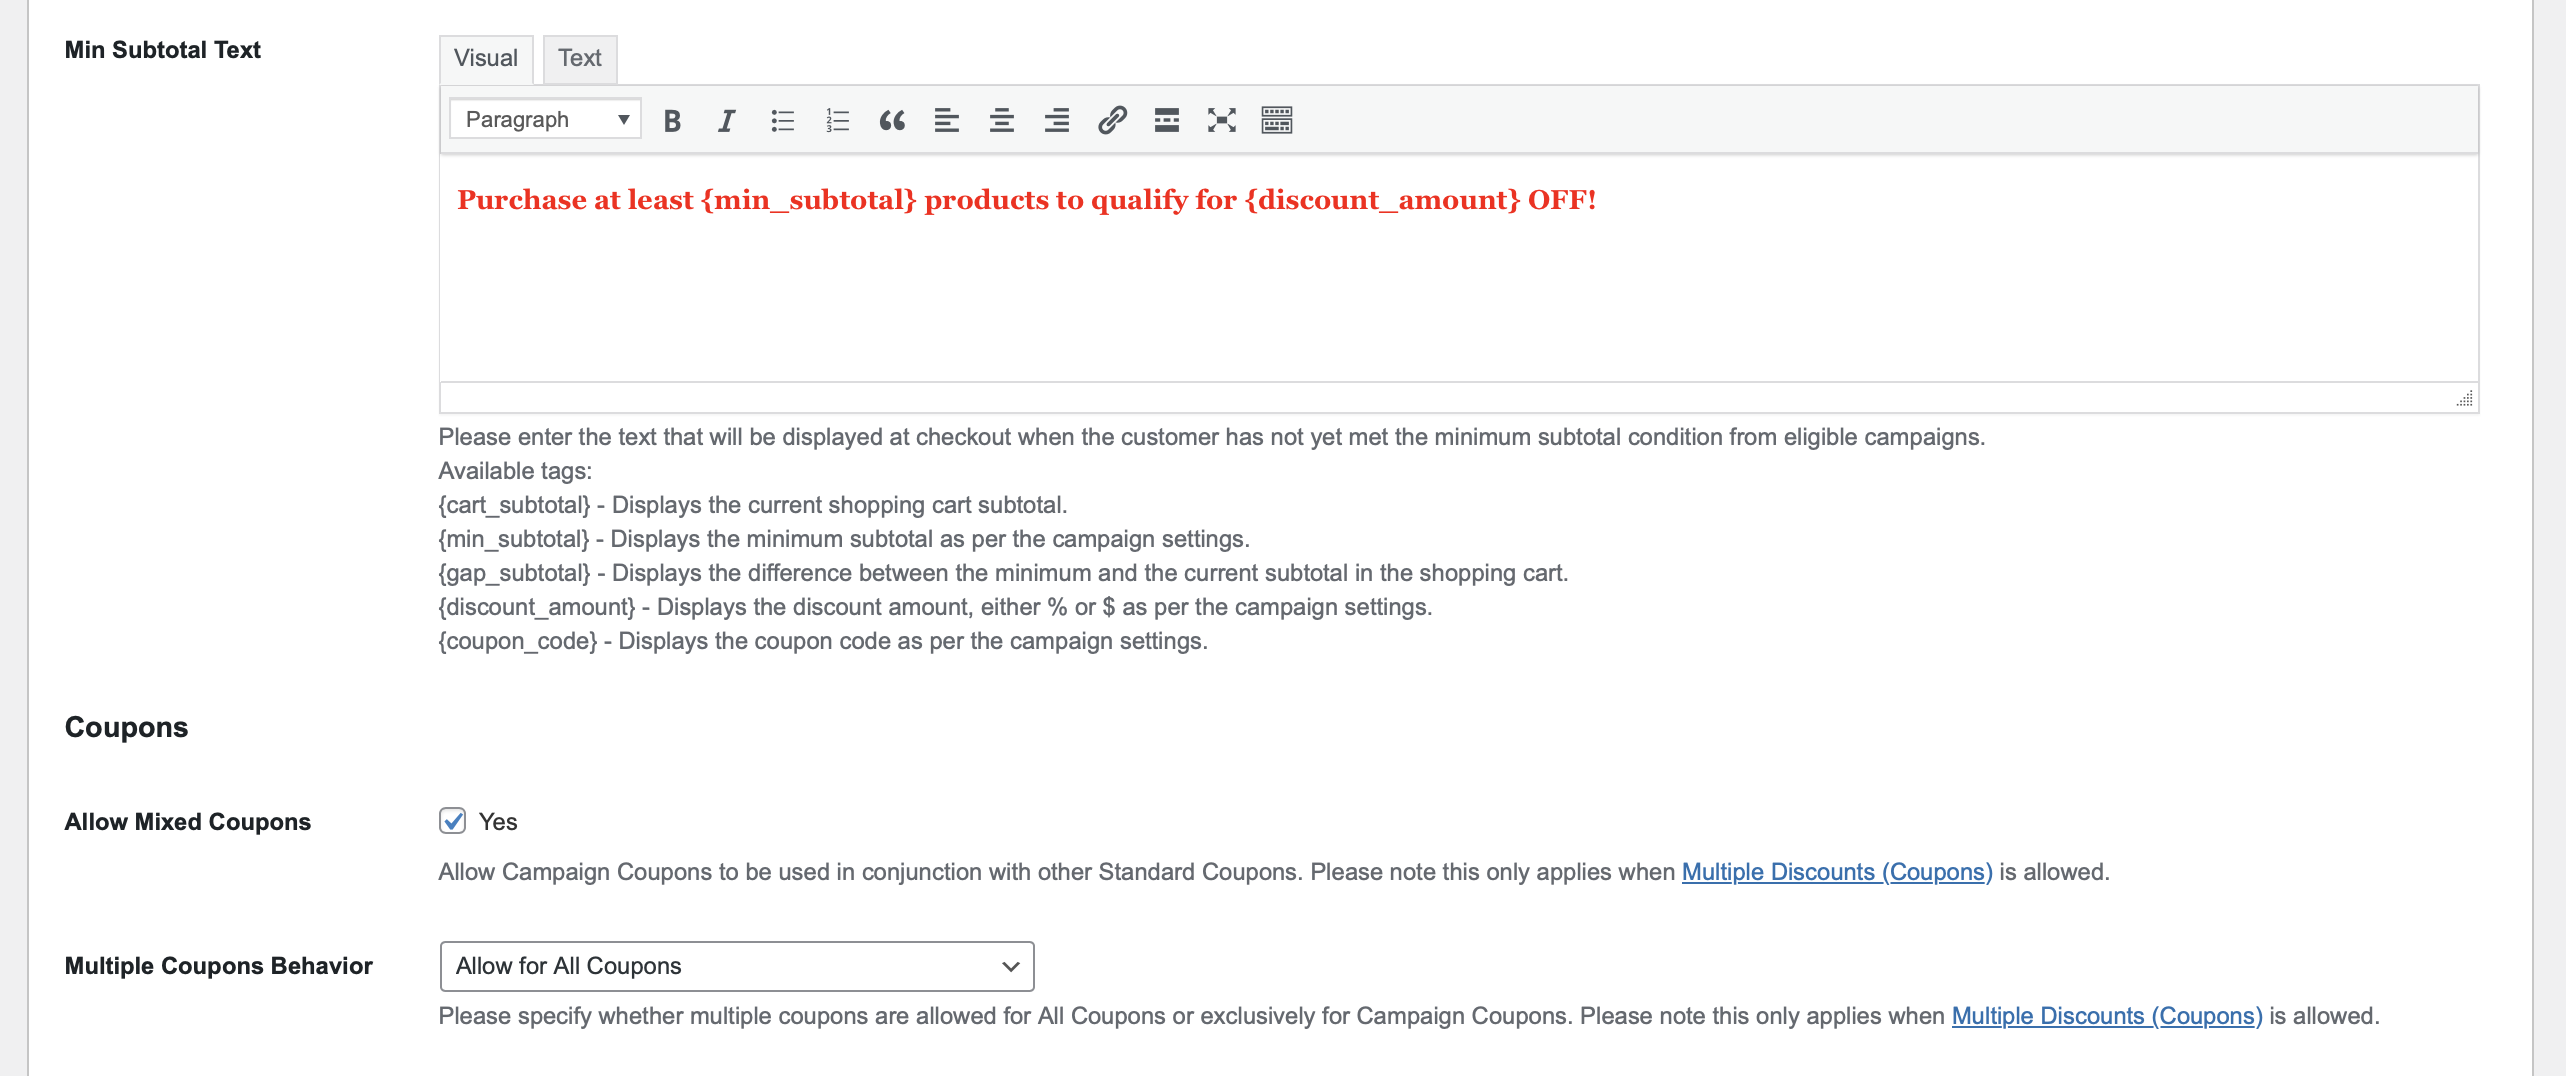Click the Coupons section heading

click(x=126, y=727)
